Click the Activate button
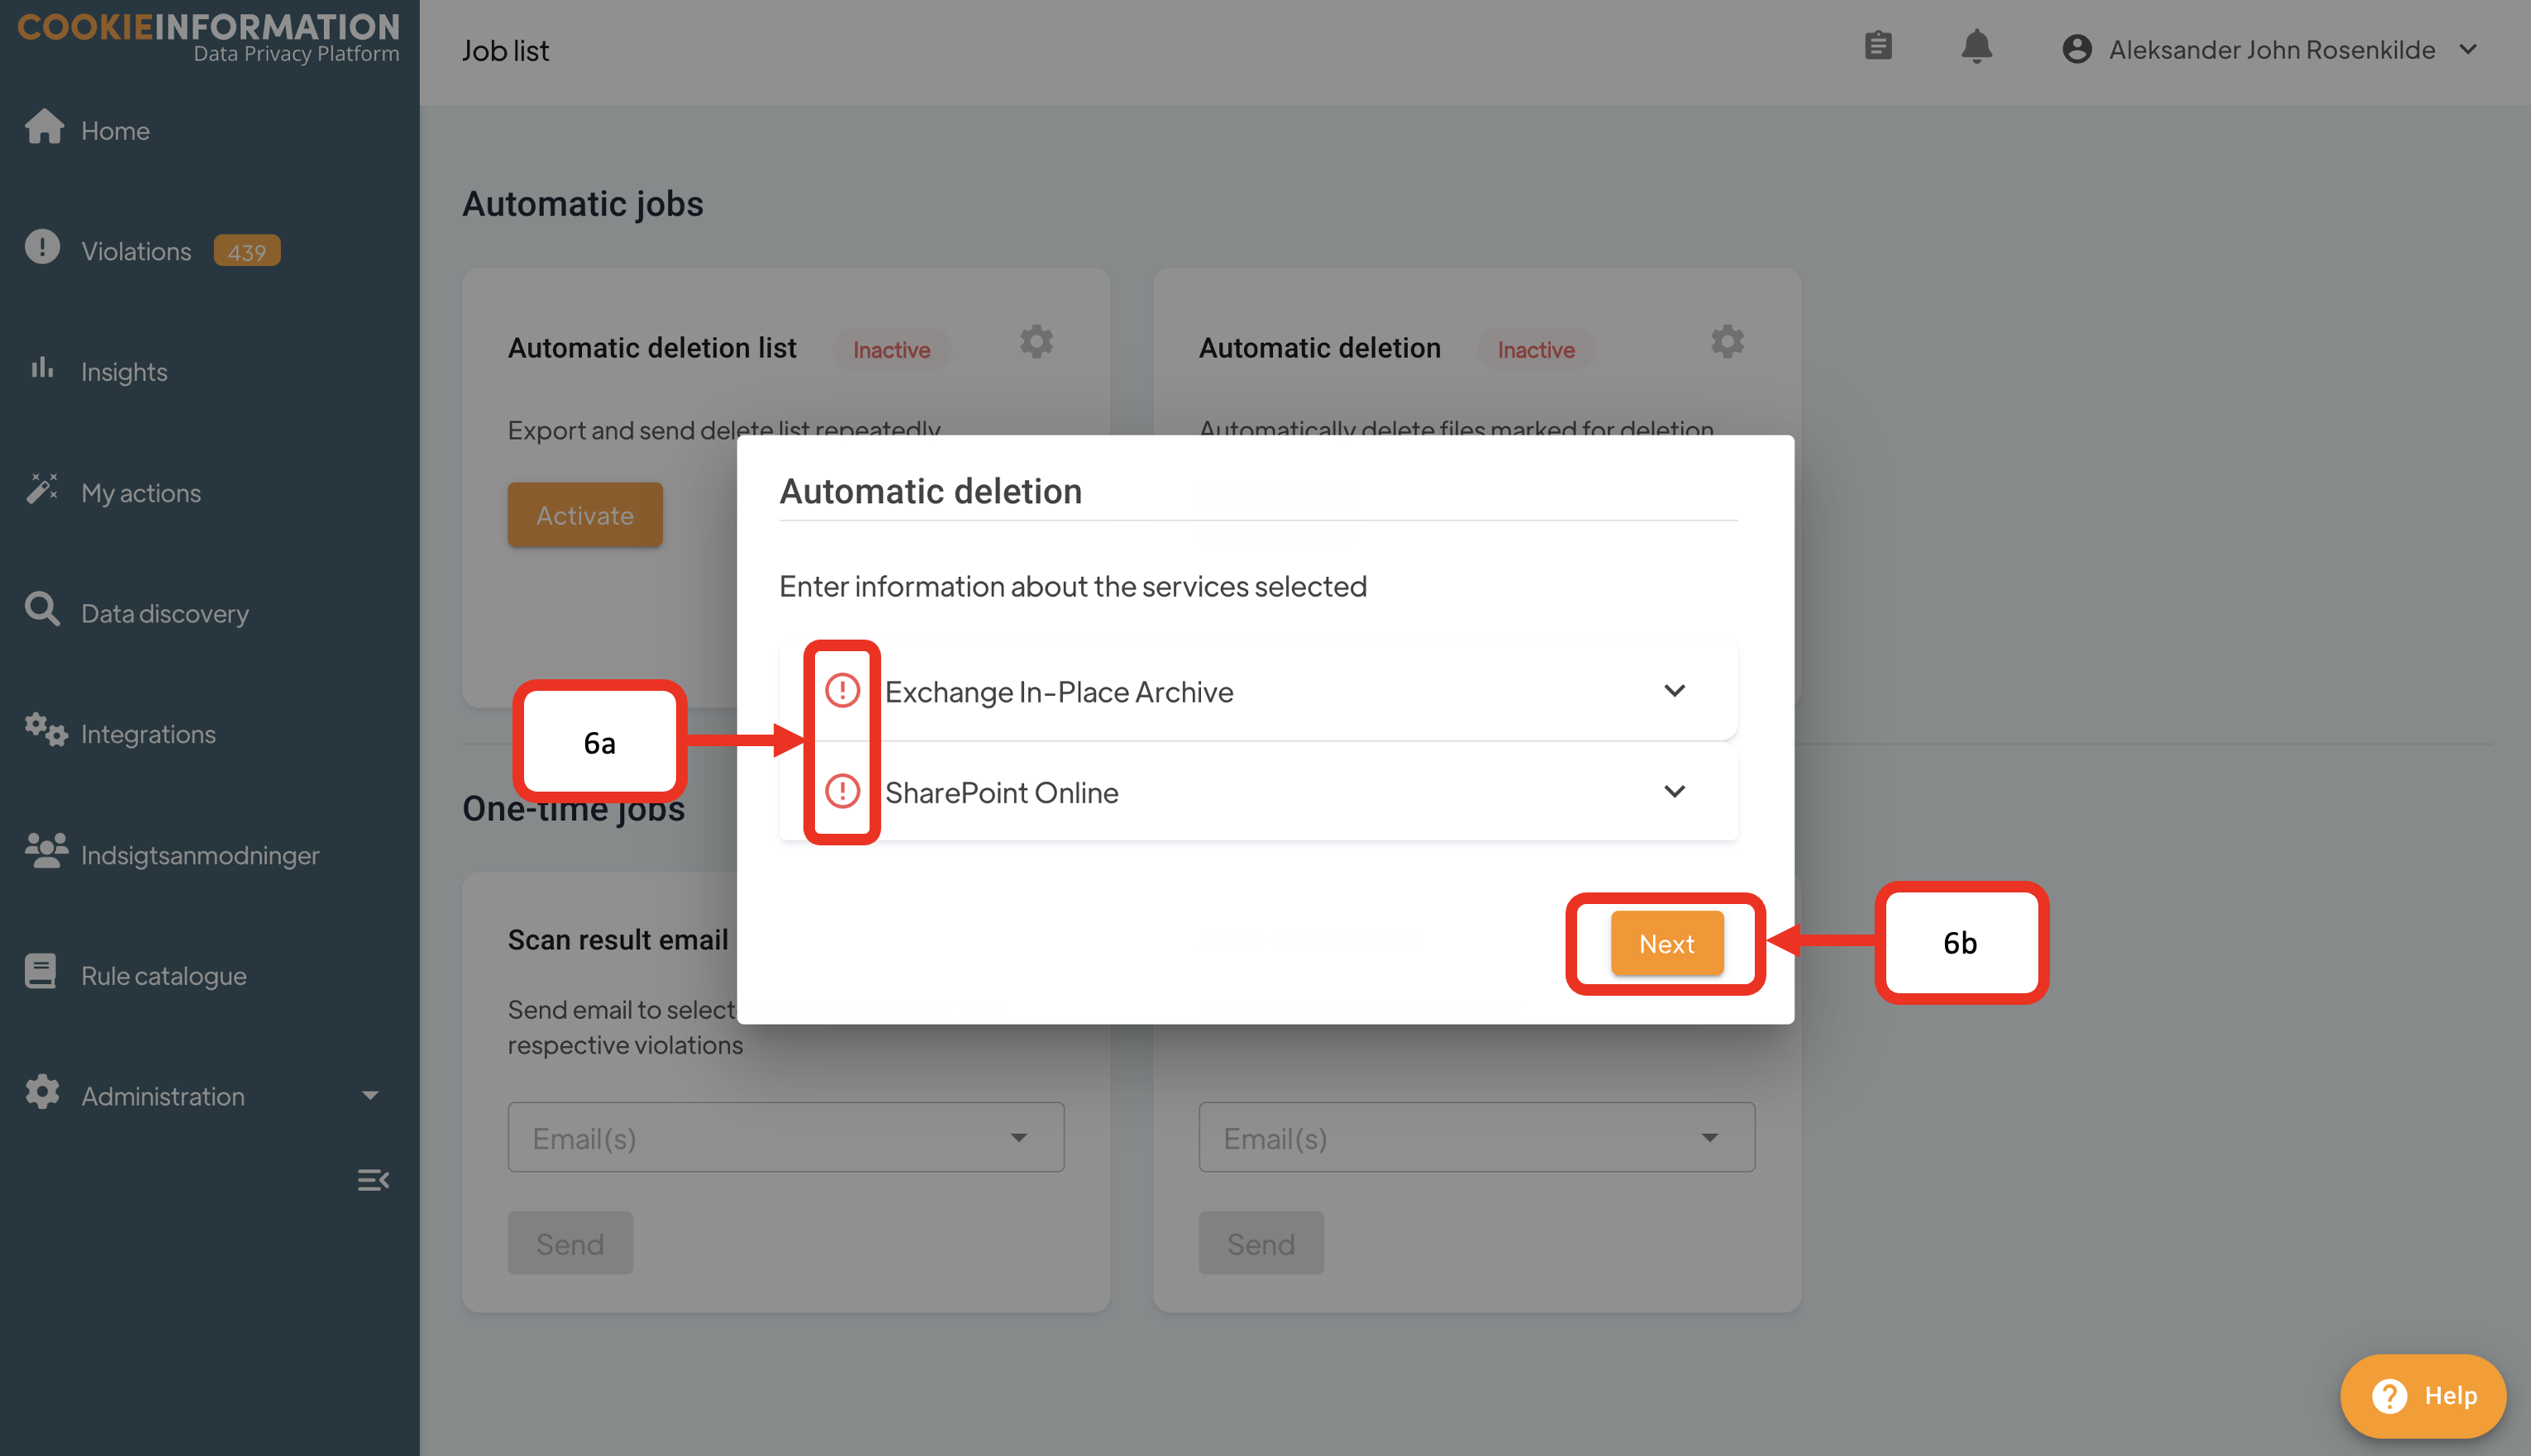This screenshot has height=1456, width=2531. [584, 515]
